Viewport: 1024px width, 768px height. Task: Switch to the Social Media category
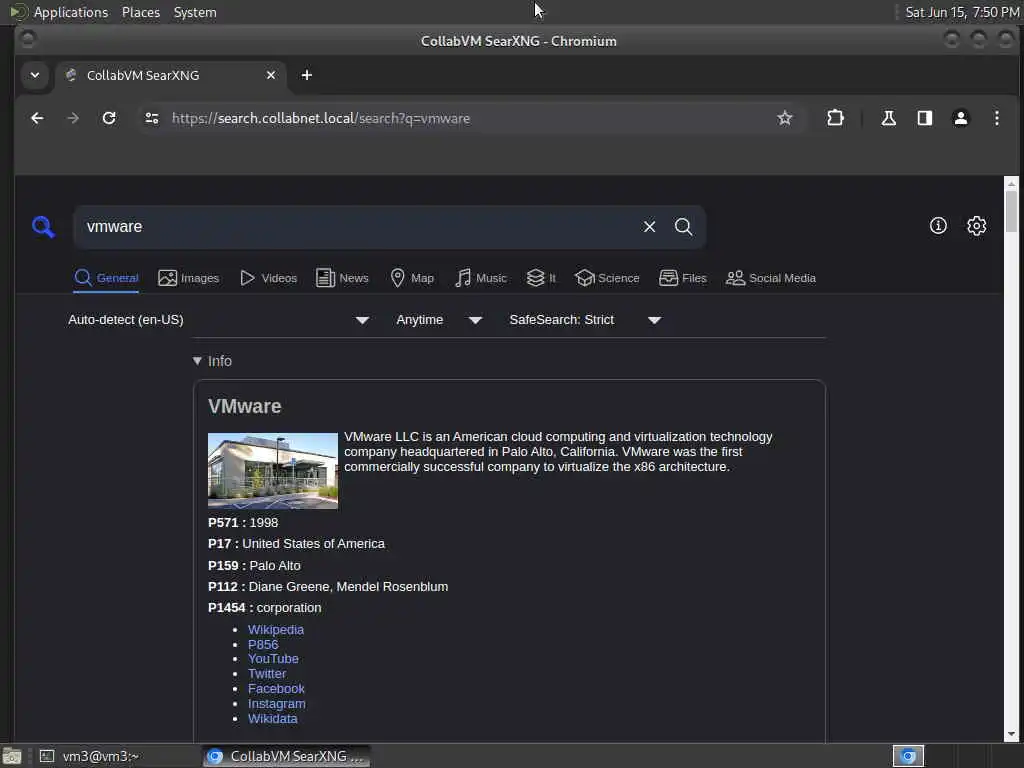[x=771, y=278]
